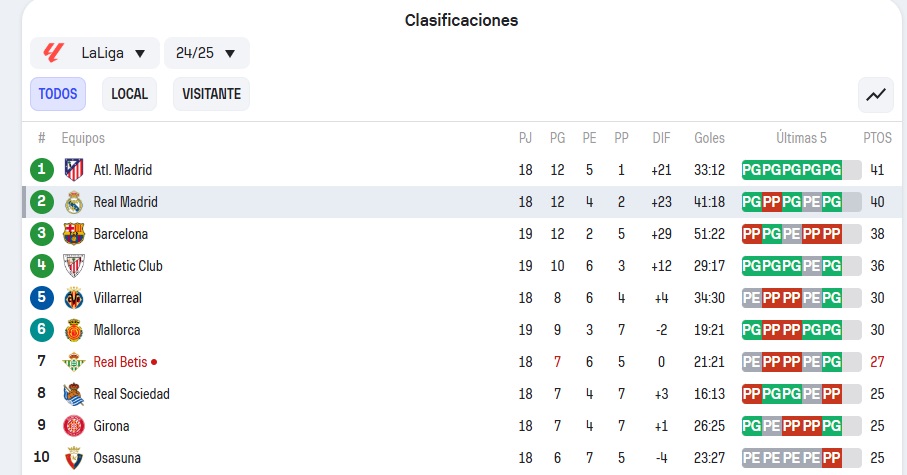Click the Barcelona club crest
This screenshot has width=907, height=475.
click(x=74, y=234)
